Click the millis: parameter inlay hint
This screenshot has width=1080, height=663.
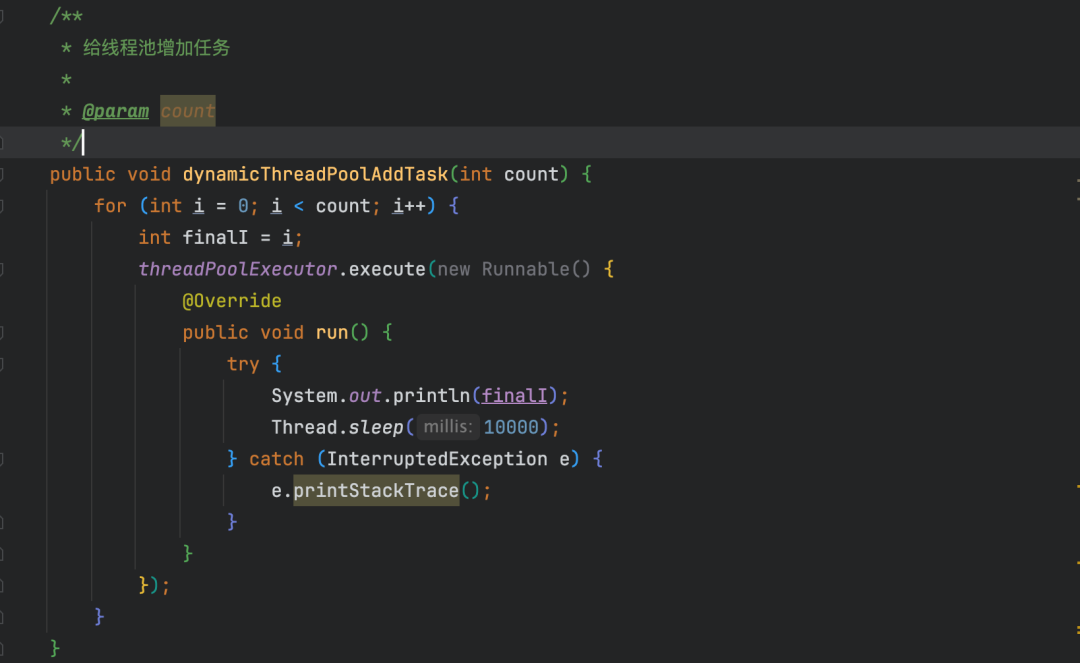pyautogui.click(x=448, y=427)
